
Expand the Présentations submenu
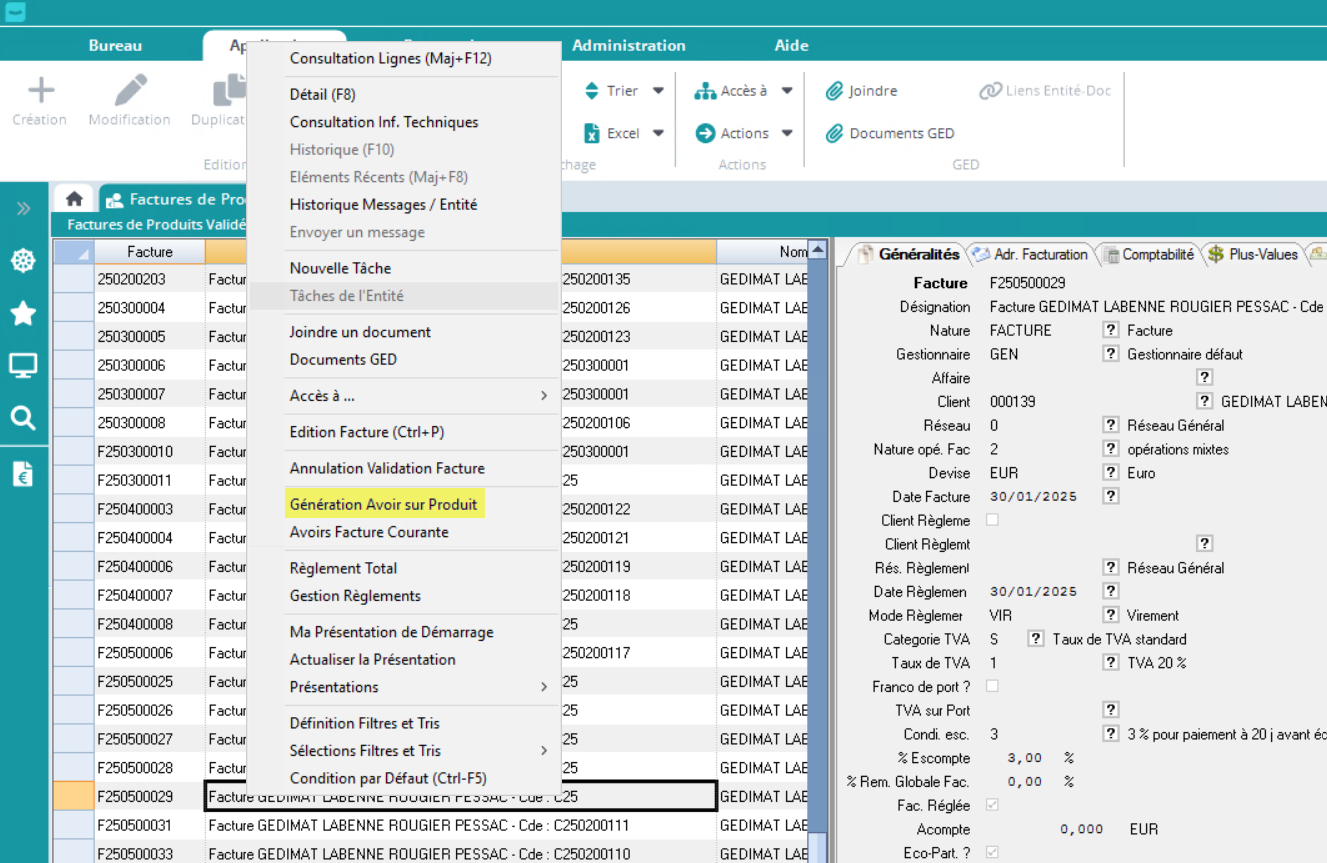544,687
